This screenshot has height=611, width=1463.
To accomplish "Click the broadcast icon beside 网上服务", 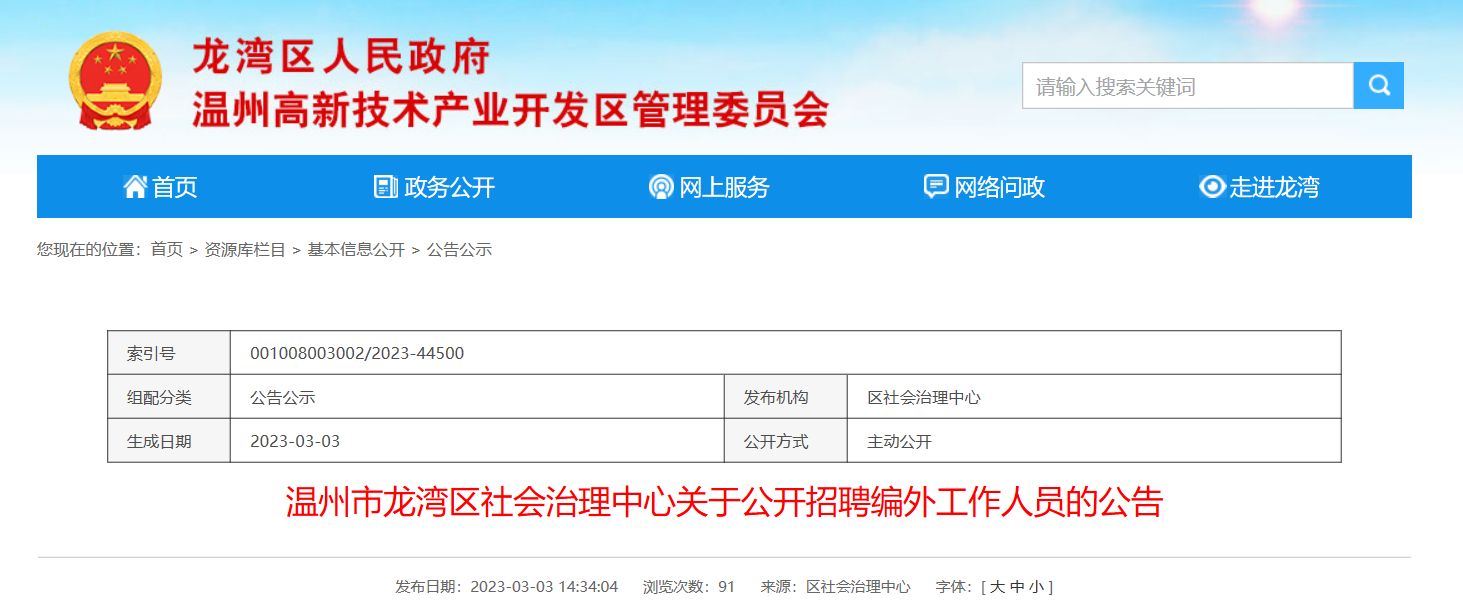I will (661, 187).
